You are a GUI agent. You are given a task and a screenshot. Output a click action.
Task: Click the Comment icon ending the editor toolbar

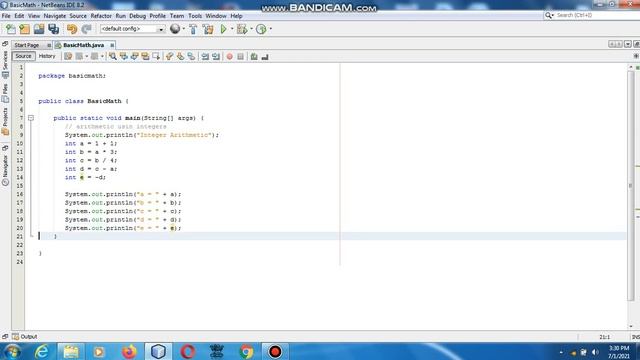point(265,56)
